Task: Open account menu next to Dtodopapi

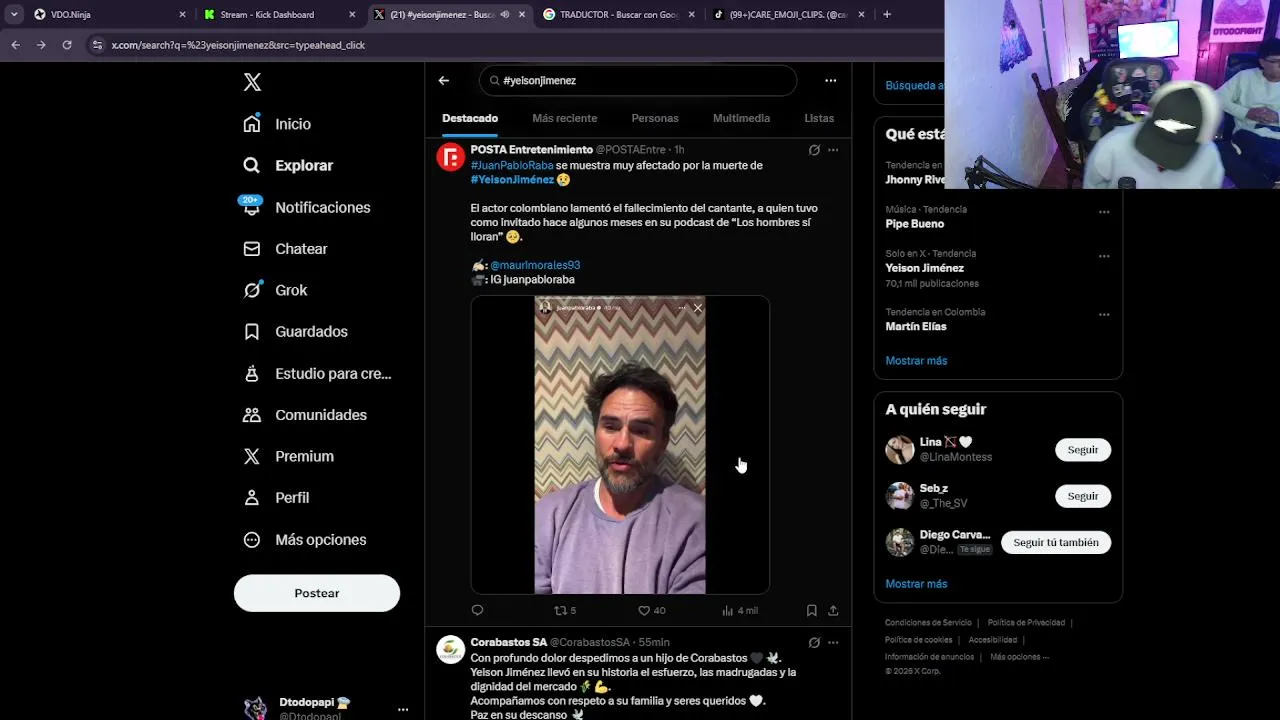Action: pos(403,709)
